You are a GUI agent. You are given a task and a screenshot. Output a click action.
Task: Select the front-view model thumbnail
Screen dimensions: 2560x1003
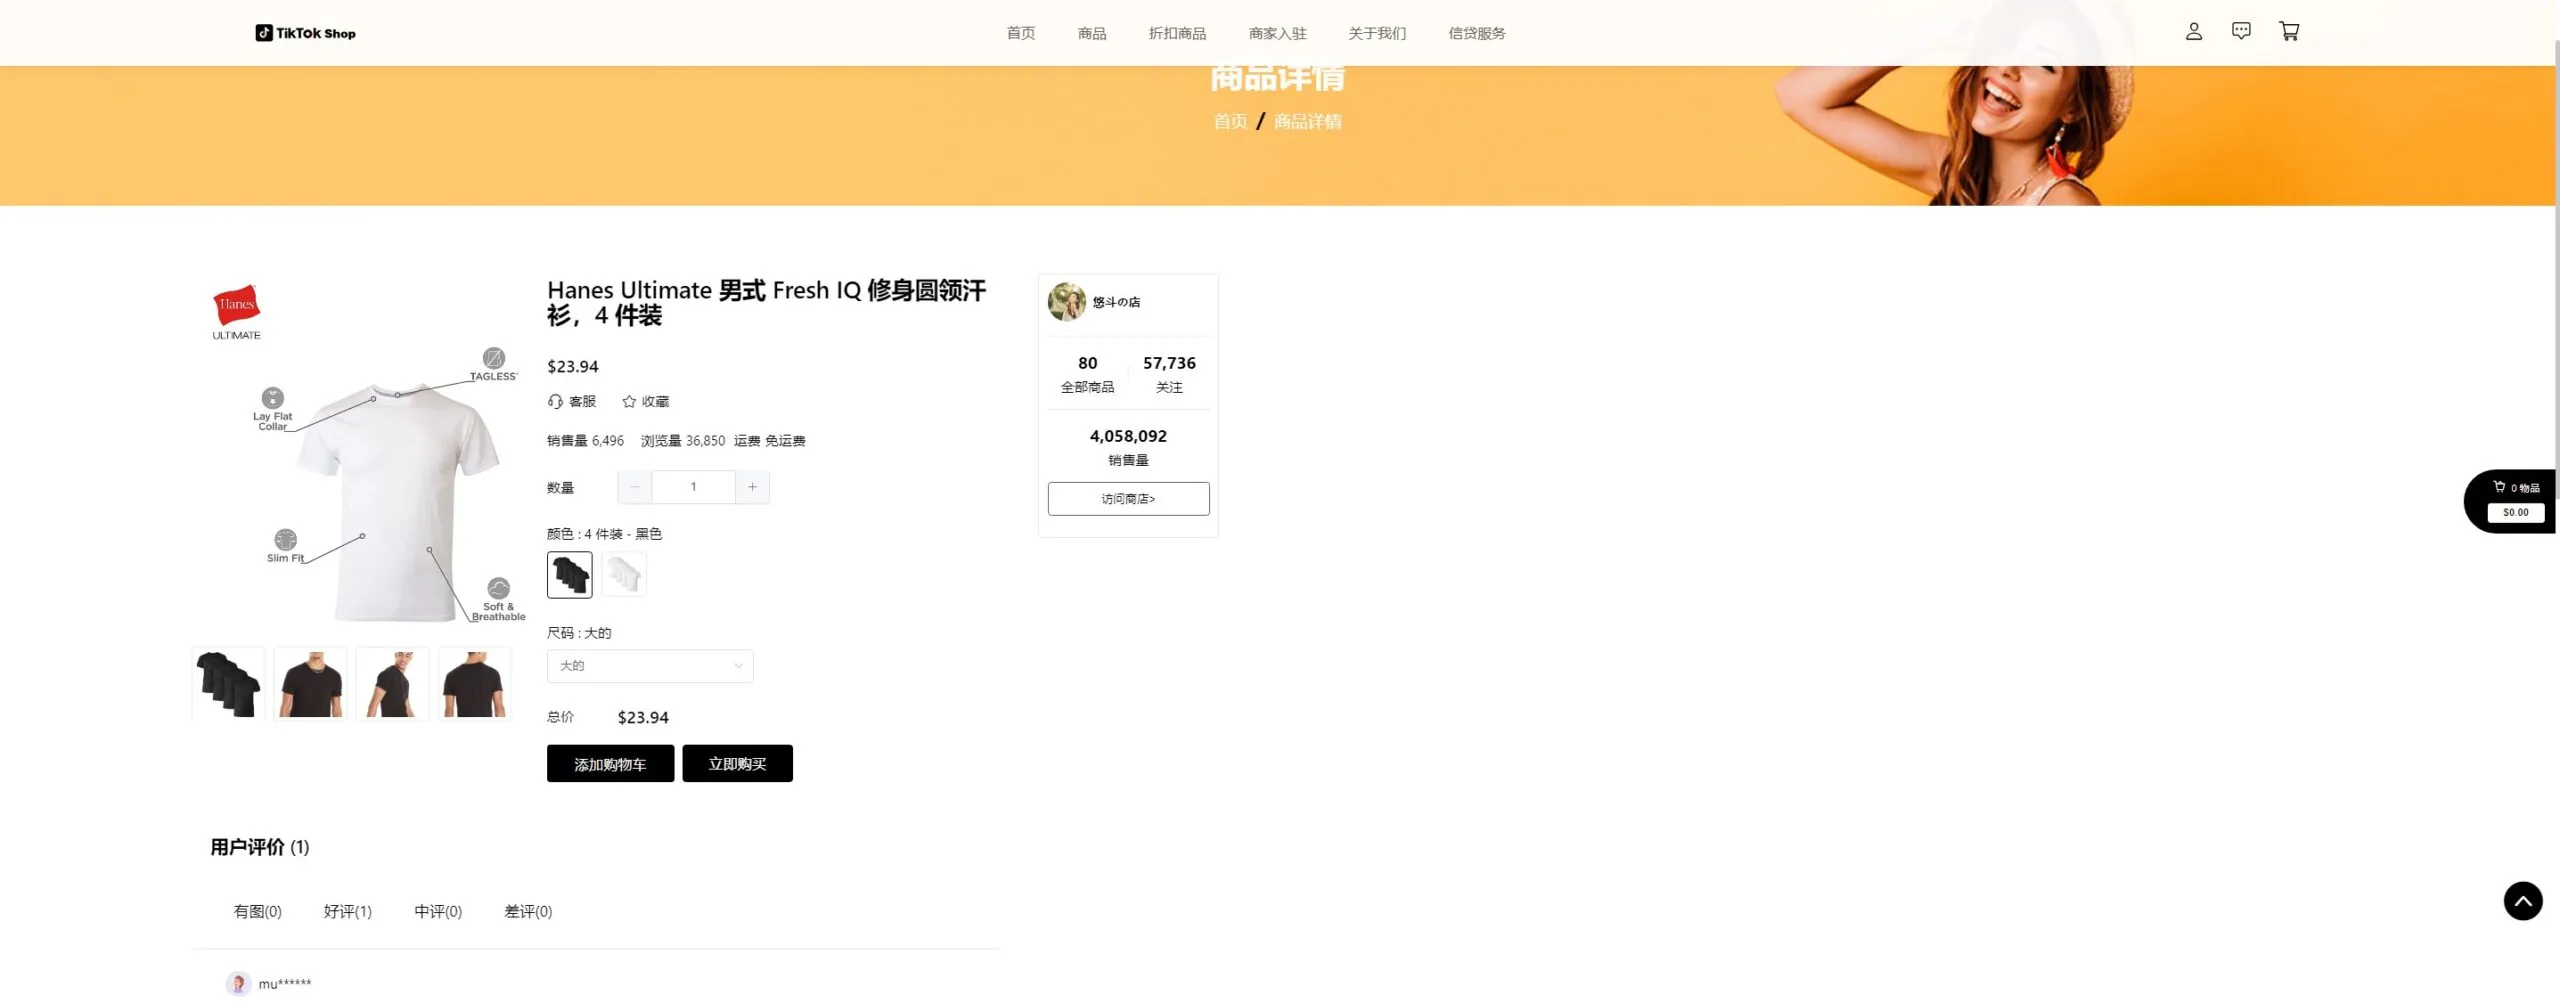point(310,684)
